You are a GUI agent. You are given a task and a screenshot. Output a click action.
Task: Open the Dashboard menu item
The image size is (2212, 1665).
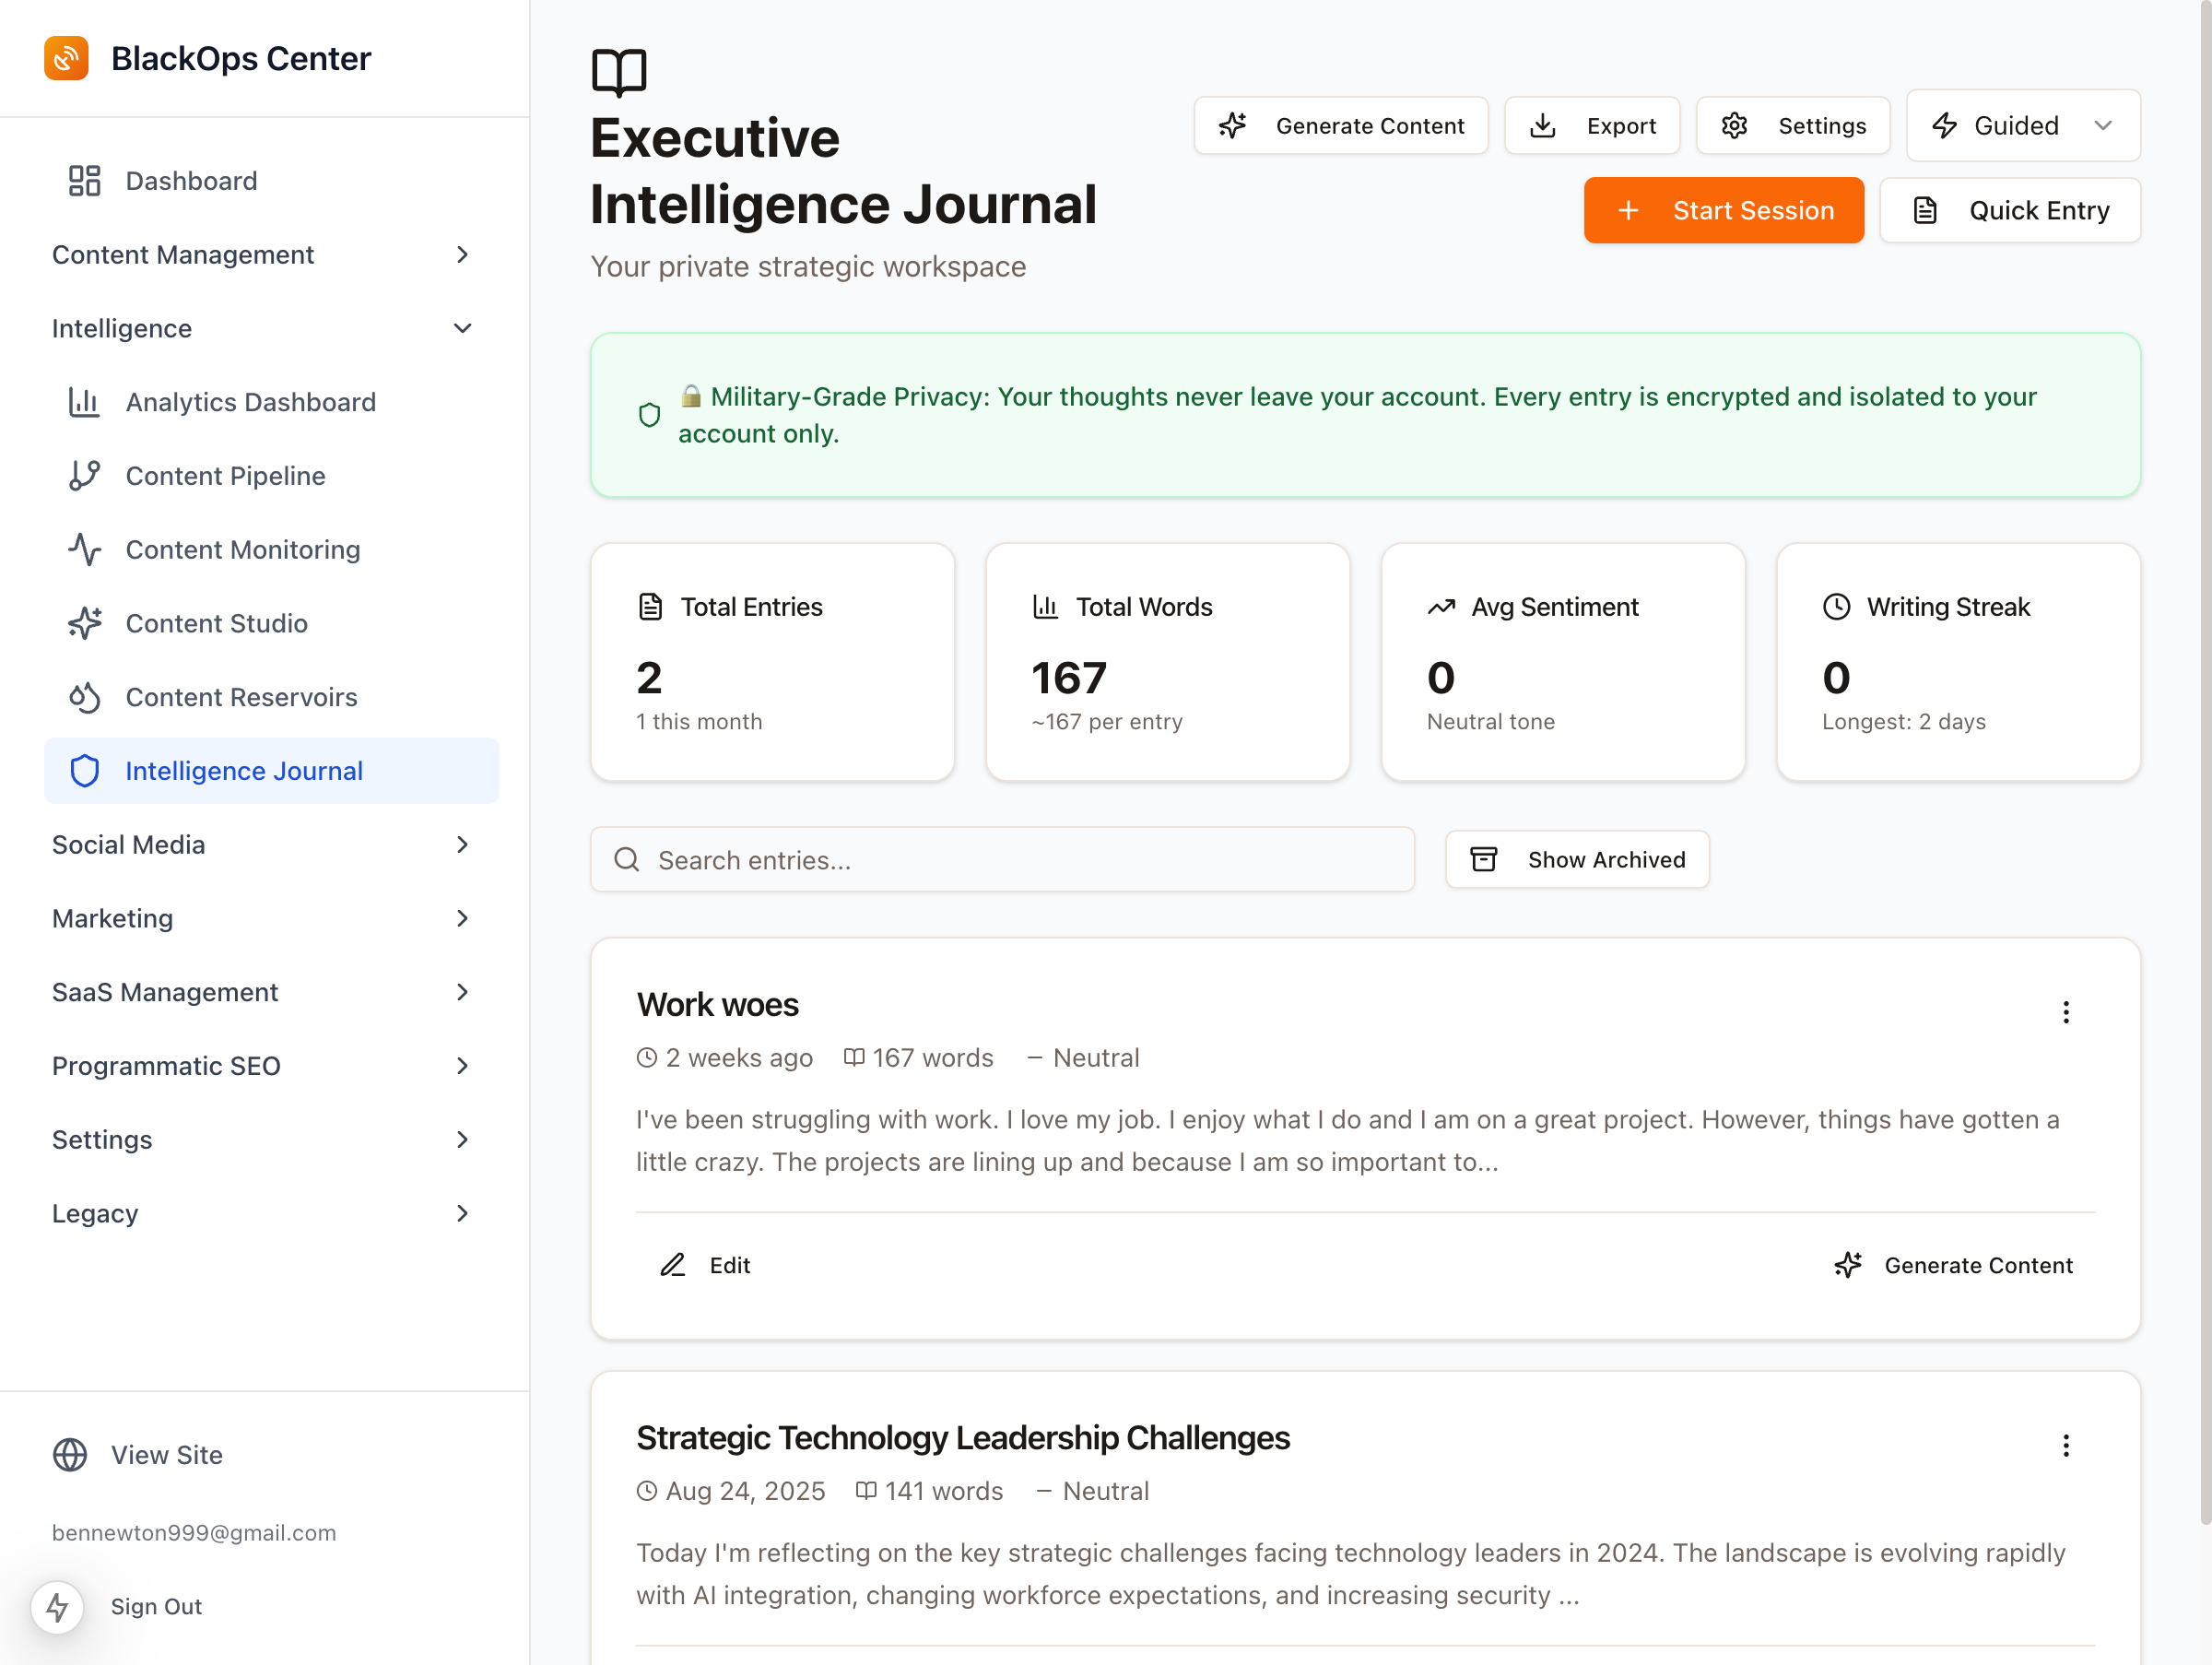(x=191, y=181)
